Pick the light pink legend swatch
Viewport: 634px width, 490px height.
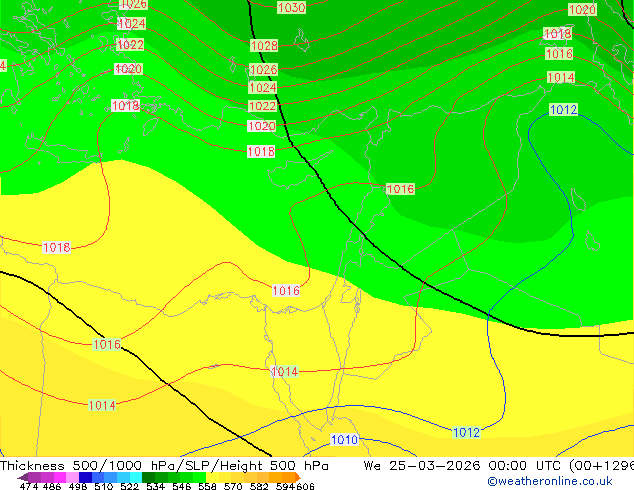[72, 477]
